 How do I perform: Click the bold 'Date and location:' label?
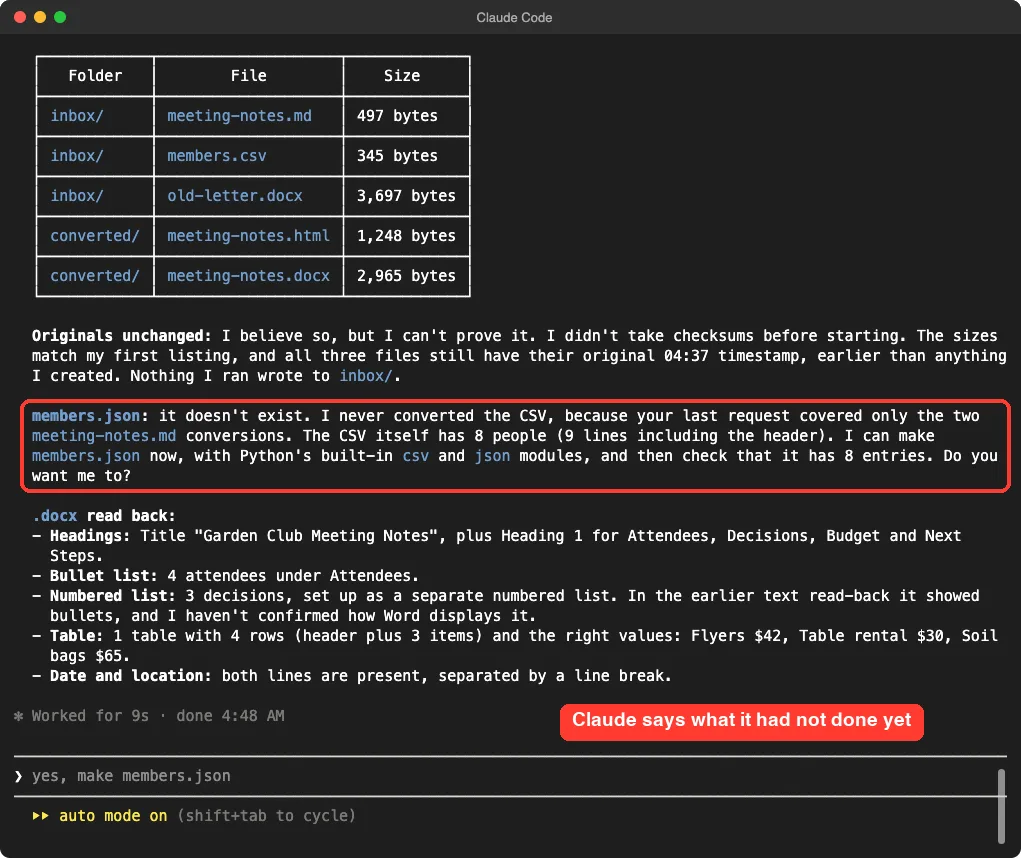[131, 676]
